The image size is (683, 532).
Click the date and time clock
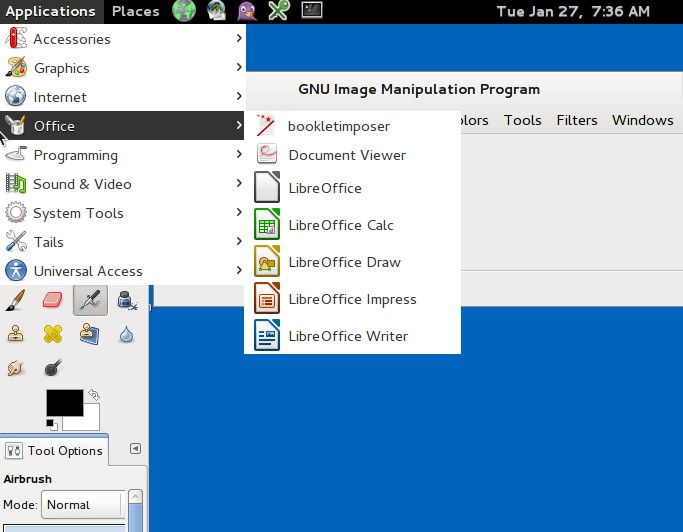point(573,11)
